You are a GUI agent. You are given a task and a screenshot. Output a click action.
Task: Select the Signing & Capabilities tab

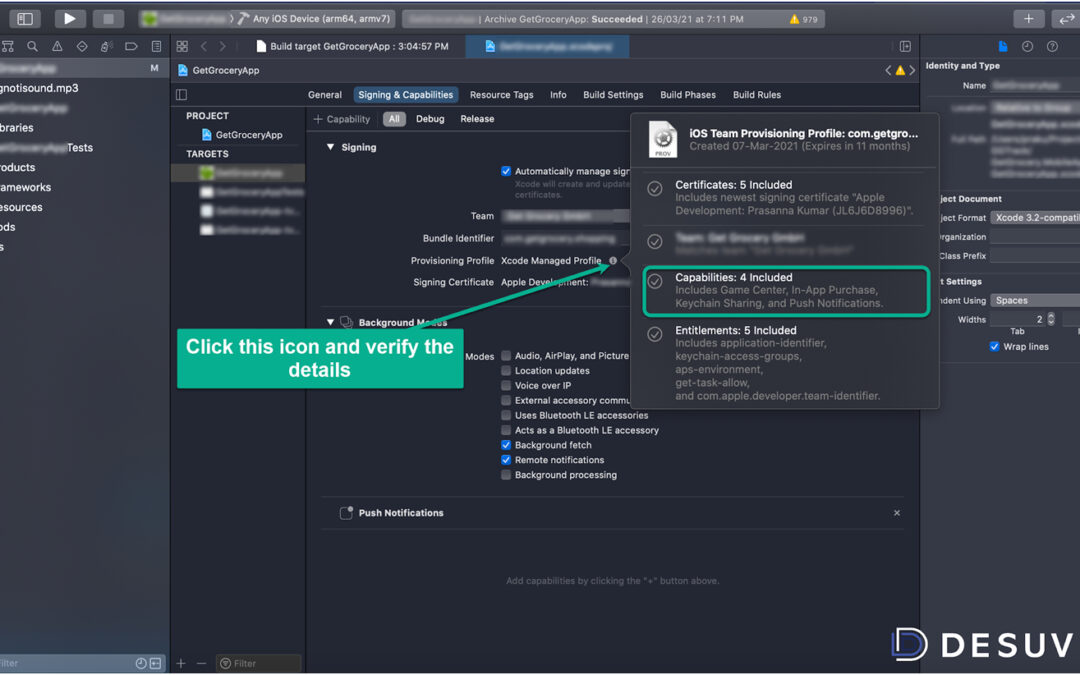point(406,95)
